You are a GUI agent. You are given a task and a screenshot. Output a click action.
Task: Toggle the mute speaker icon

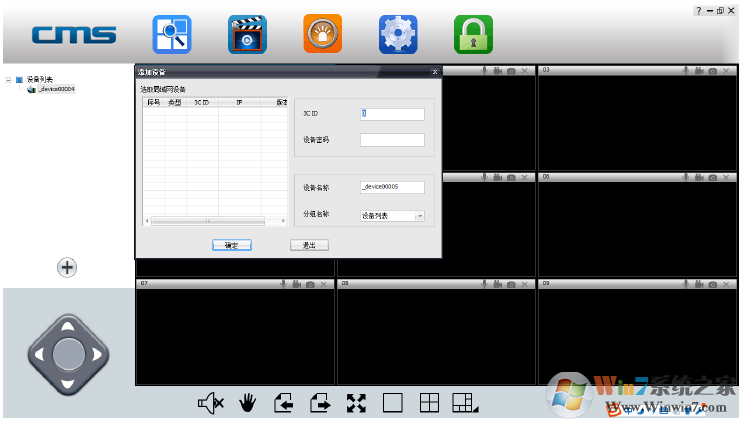click(211, 403)
